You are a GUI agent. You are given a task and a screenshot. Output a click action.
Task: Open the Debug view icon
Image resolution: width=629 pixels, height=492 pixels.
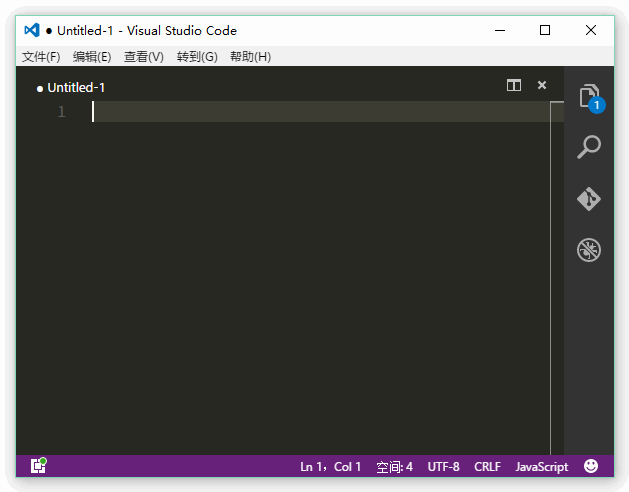point(589,250)
